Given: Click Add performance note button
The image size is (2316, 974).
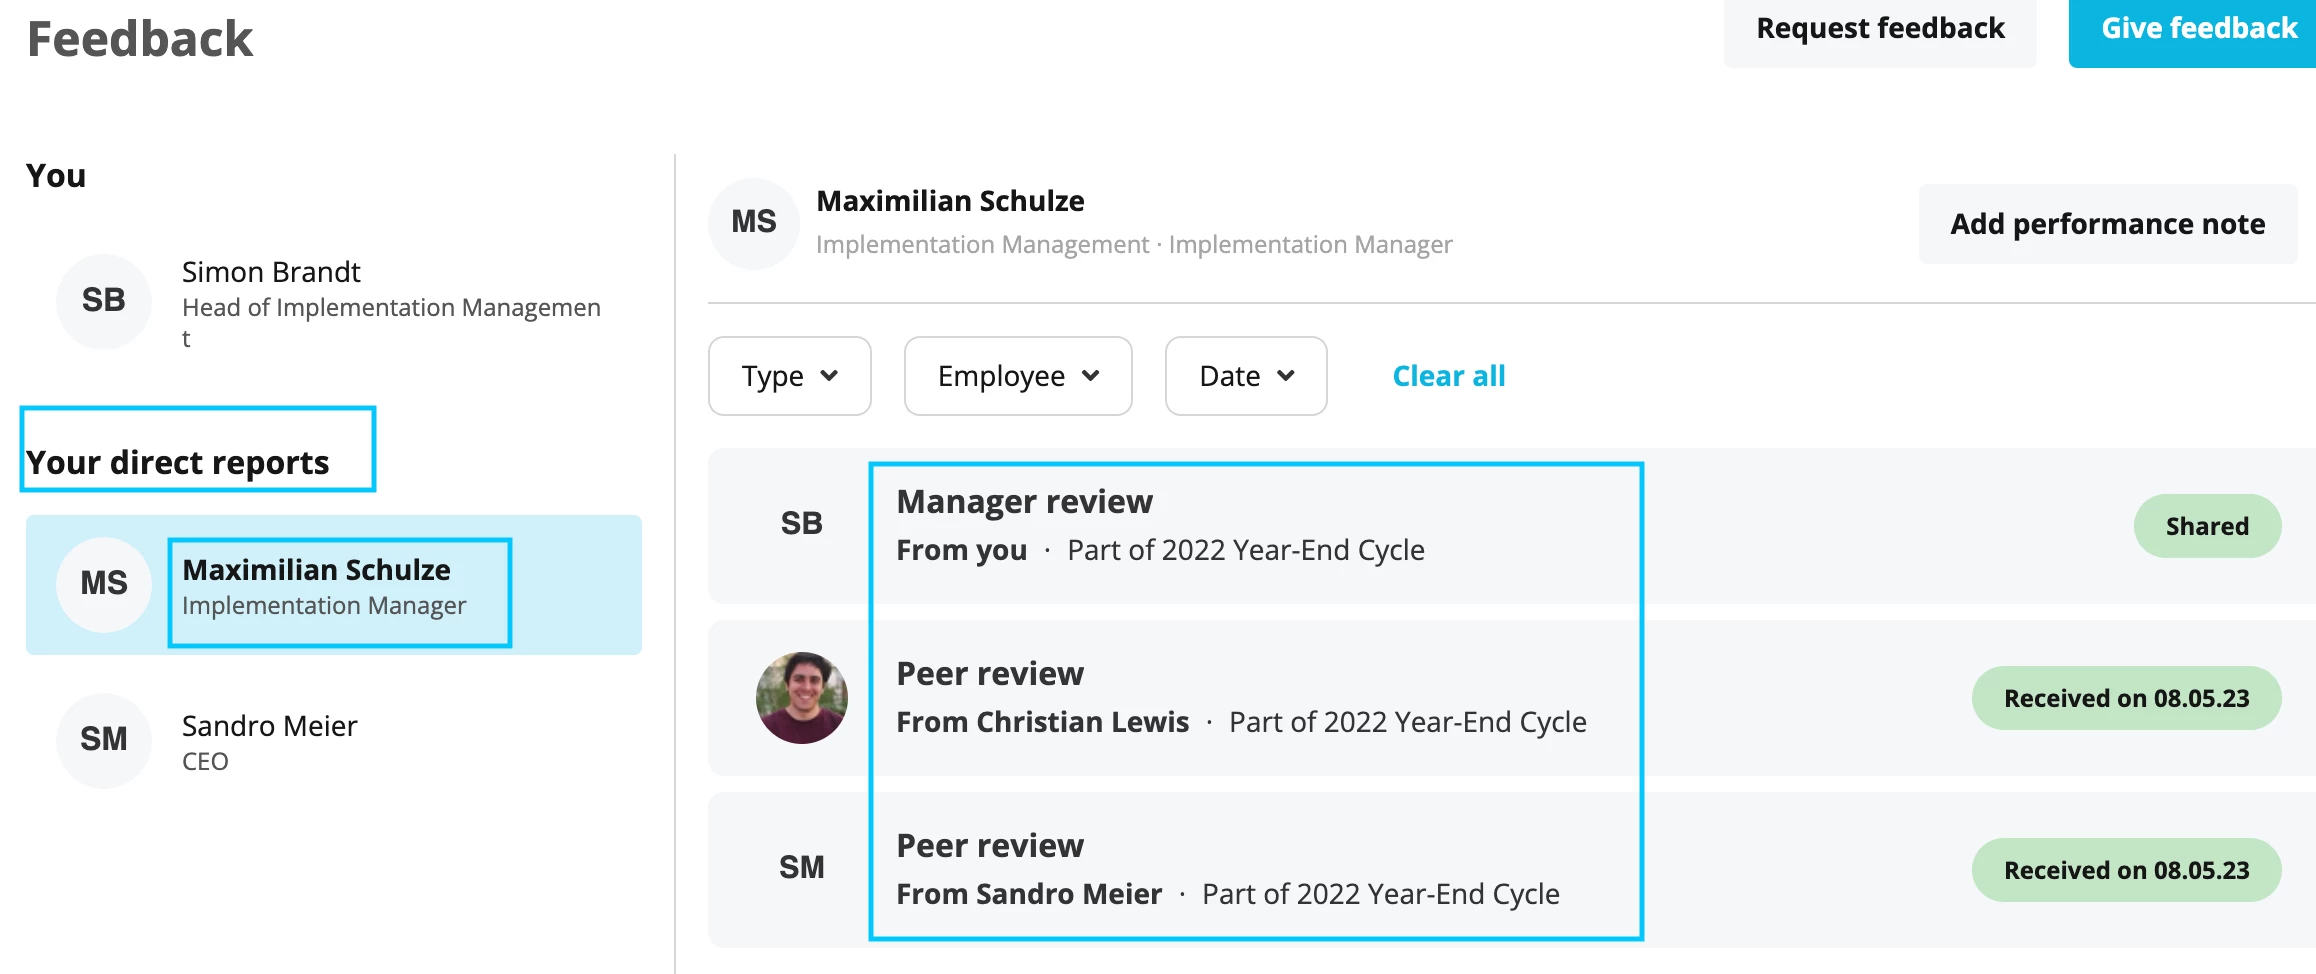Looking at the screenshot, I should (x=2108, y=224).
